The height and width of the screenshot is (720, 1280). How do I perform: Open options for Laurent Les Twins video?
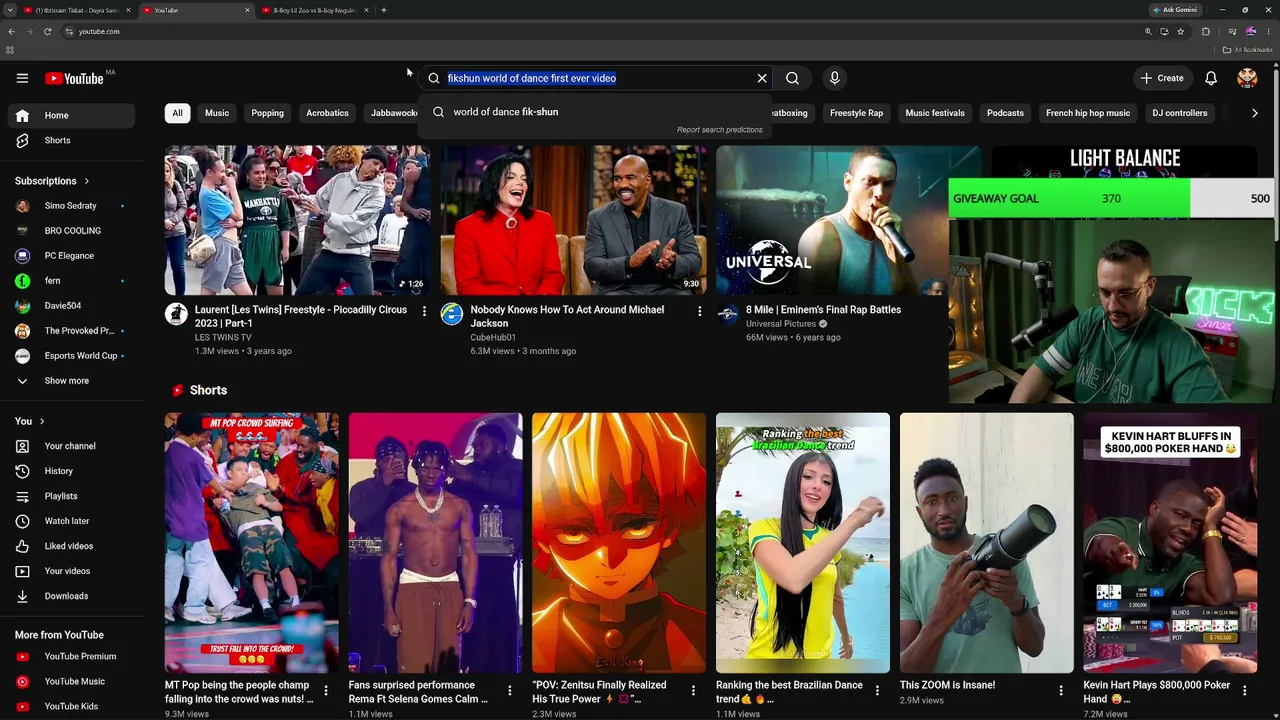424,312
